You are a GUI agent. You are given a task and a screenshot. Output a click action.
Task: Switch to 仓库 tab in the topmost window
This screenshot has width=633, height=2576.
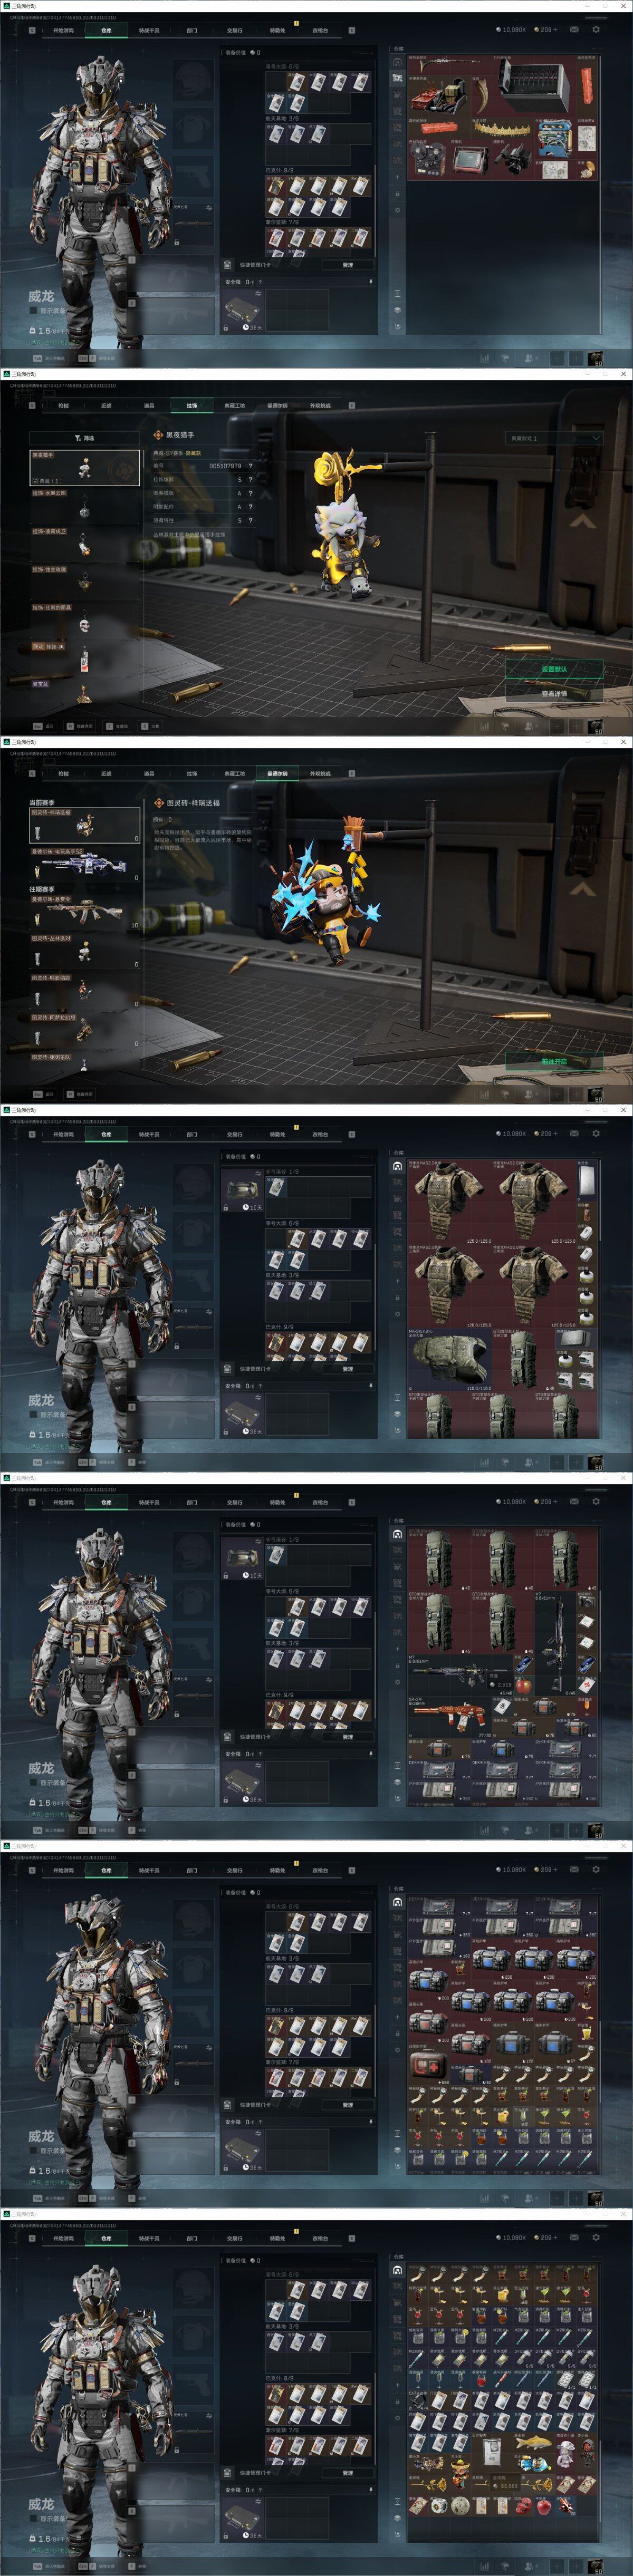pos(106,30)
